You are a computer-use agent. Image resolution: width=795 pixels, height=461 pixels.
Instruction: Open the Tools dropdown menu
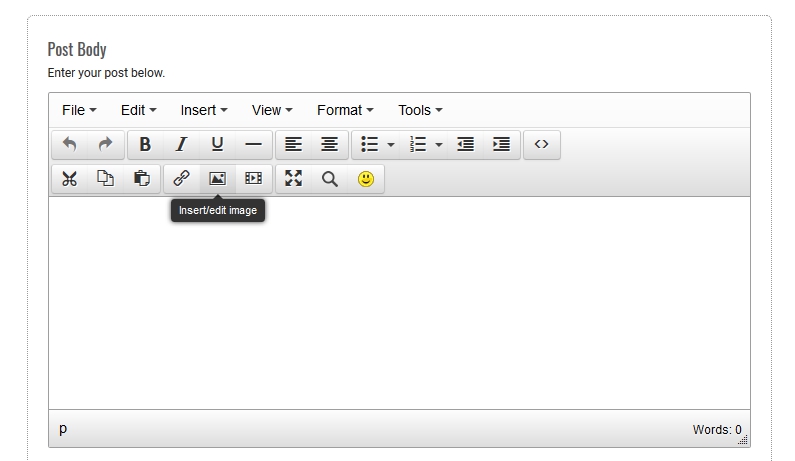(x=420, y=110)
